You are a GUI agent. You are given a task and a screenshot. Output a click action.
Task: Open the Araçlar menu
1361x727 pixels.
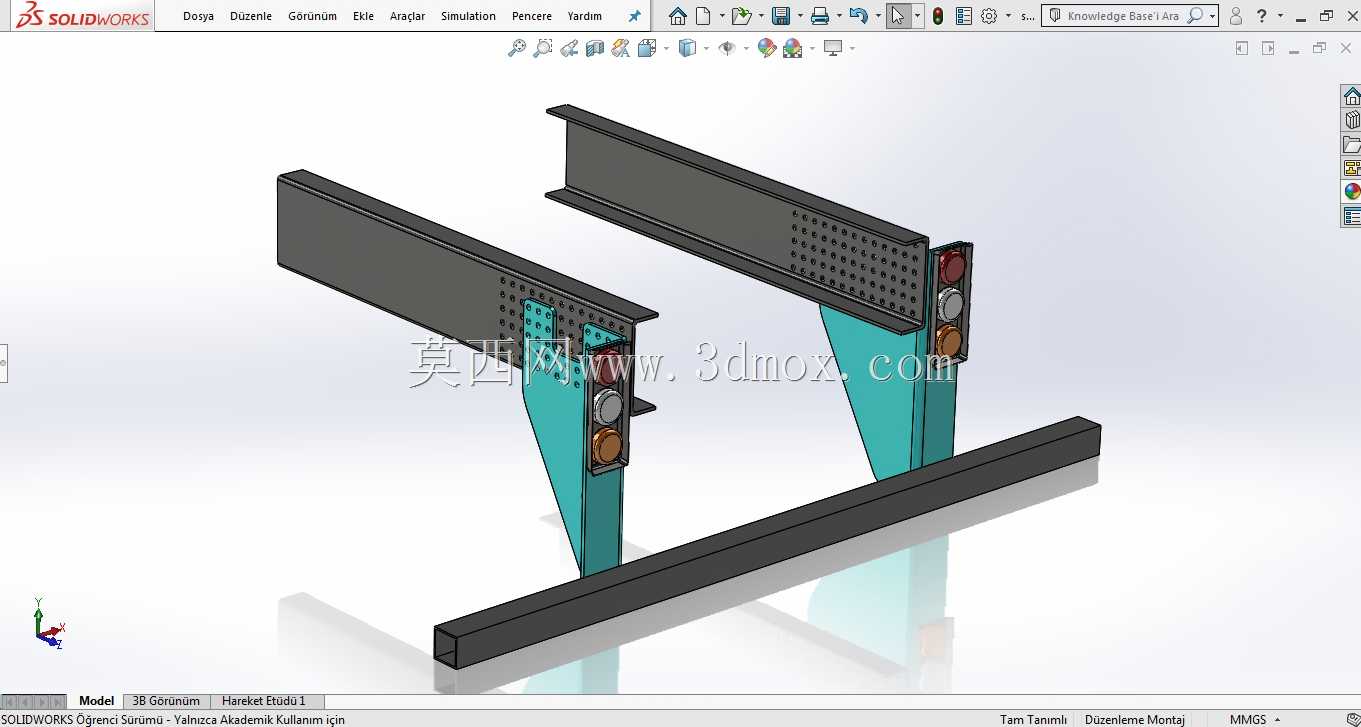point(407,16)
